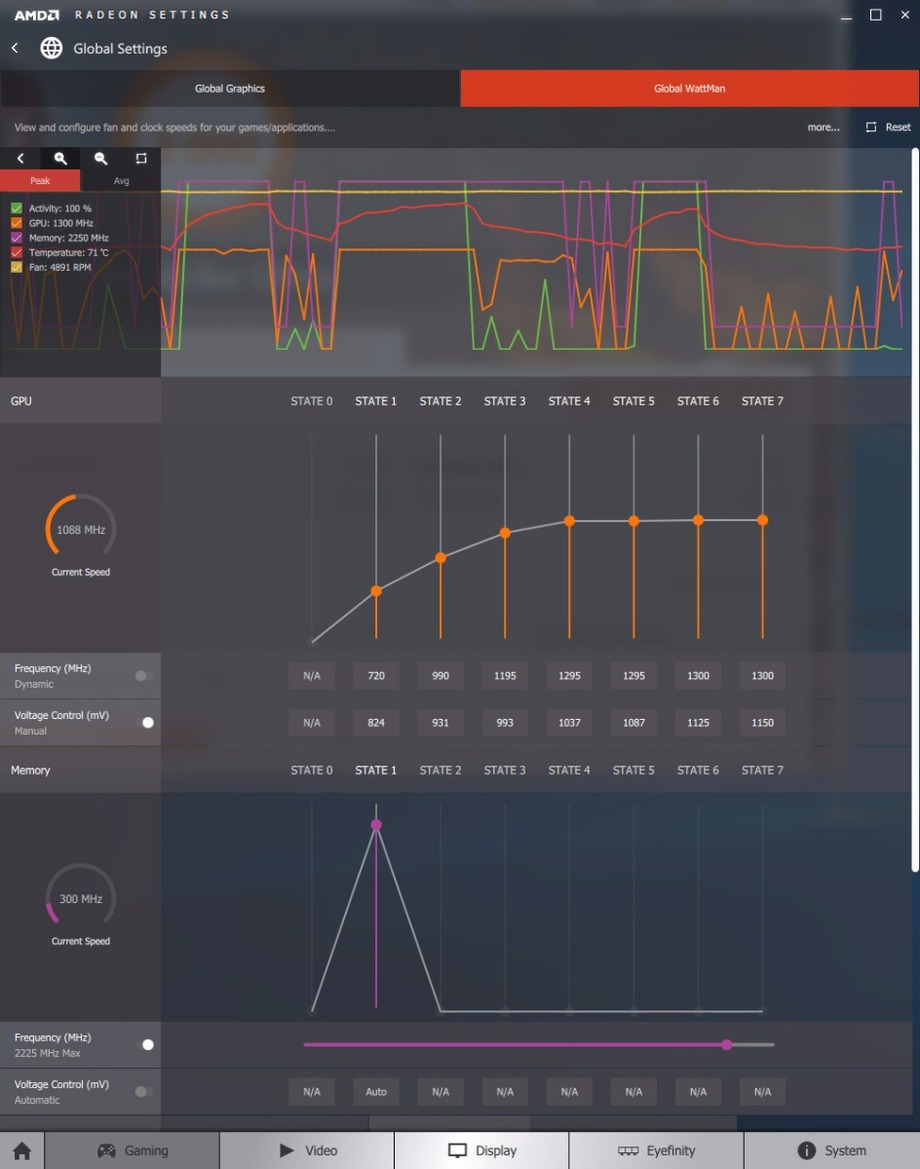Select GPU STATE 1 column header

click(x=376, y=401)
